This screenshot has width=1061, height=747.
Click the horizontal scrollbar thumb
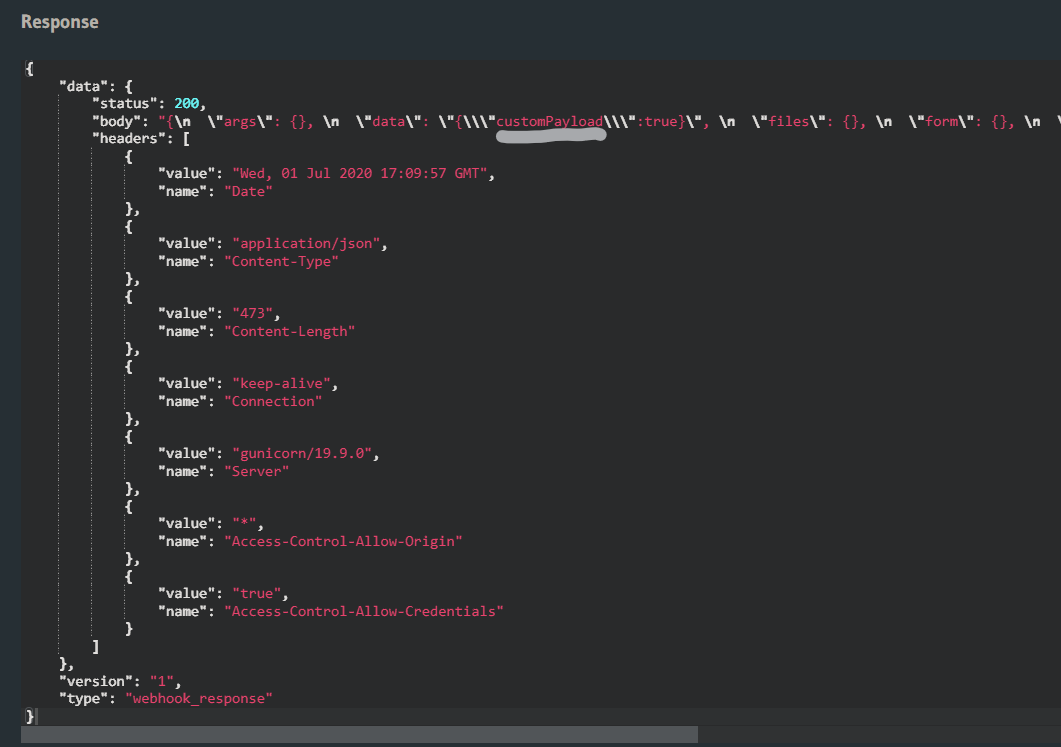click(359, 735)
